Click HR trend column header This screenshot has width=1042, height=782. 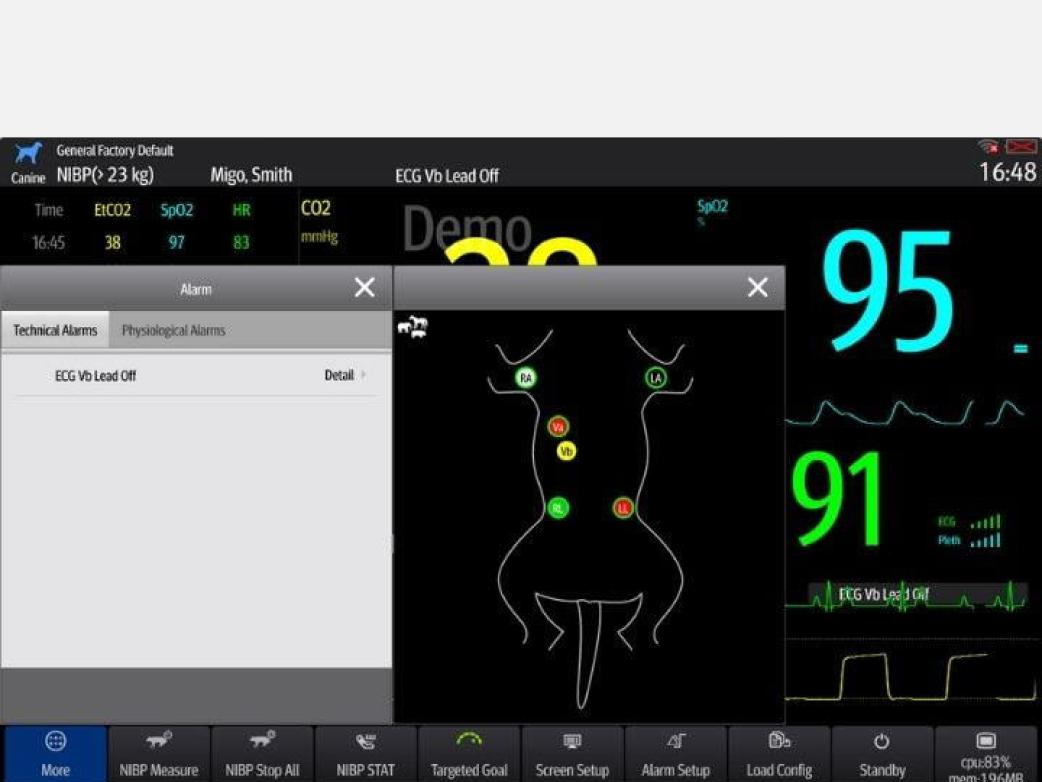[x=241, y=211]
